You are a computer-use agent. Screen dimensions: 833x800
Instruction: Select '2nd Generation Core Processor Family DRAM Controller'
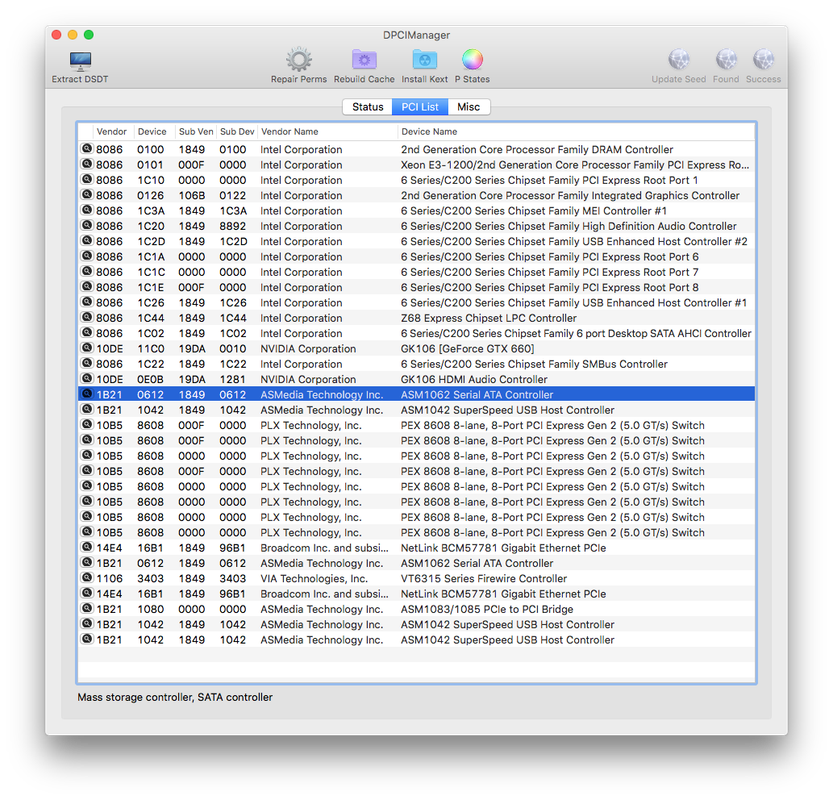coord(416,149)
